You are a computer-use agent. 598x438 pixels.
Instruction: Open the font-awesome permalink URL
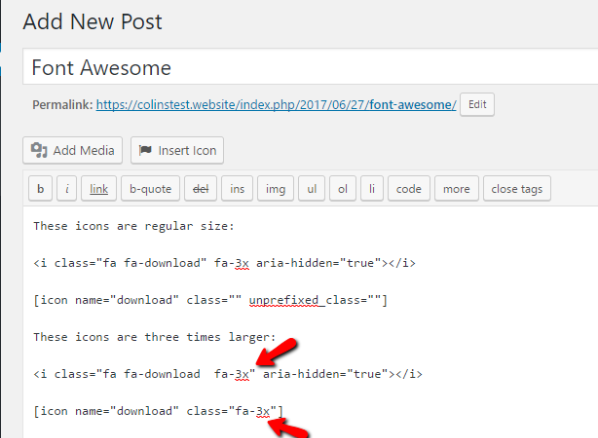pos(276,105)
